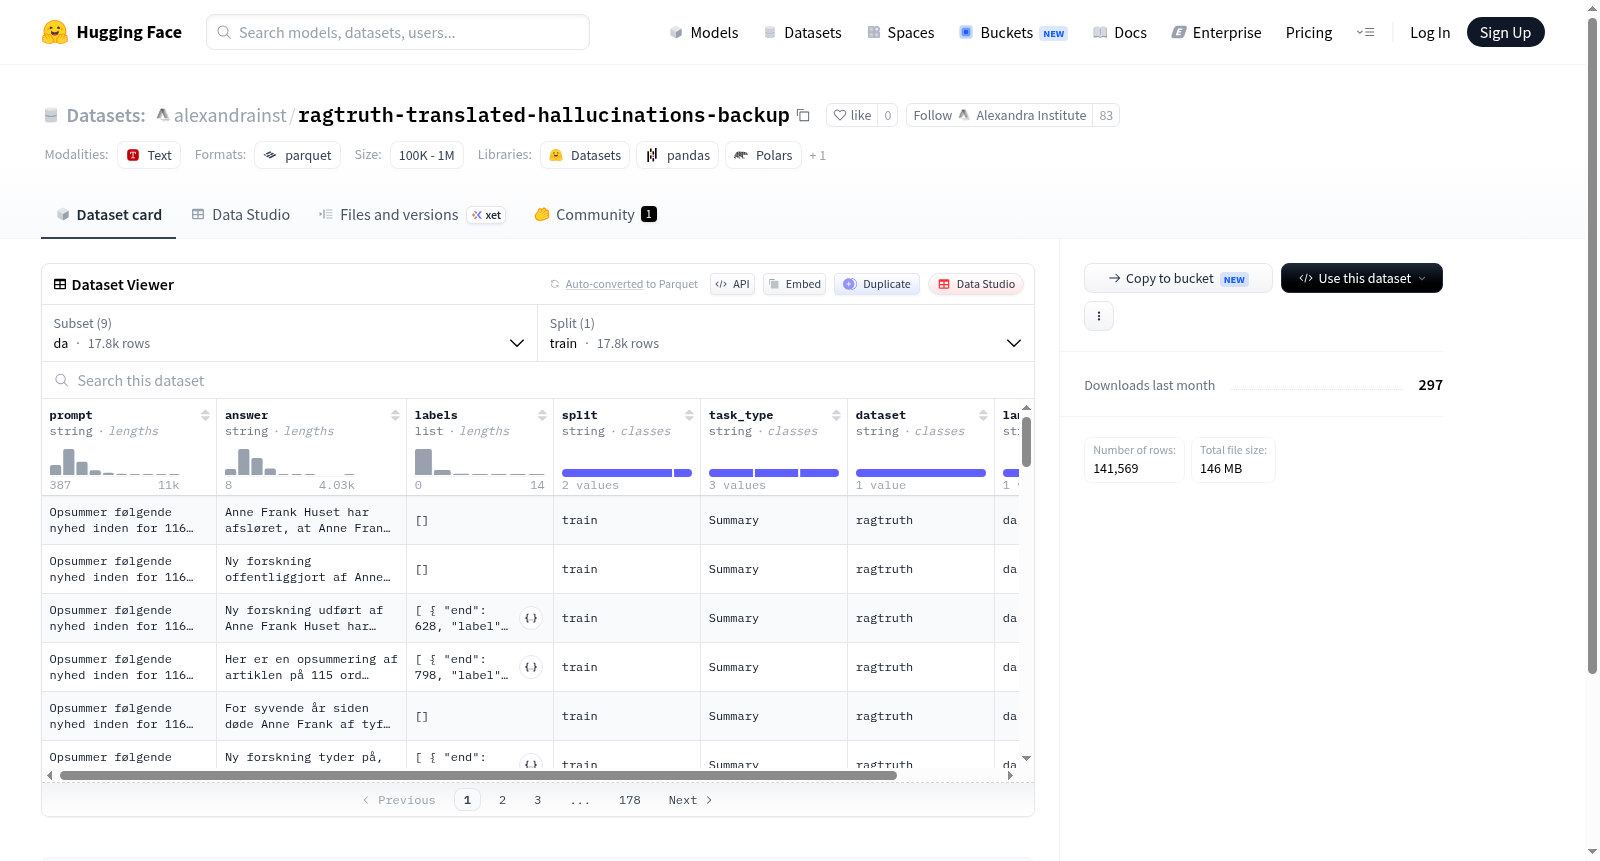The height and width of the screenshot is (861, 1600).
Task: Open the Auto-converted to Parquet link
Action: (631, 284)
